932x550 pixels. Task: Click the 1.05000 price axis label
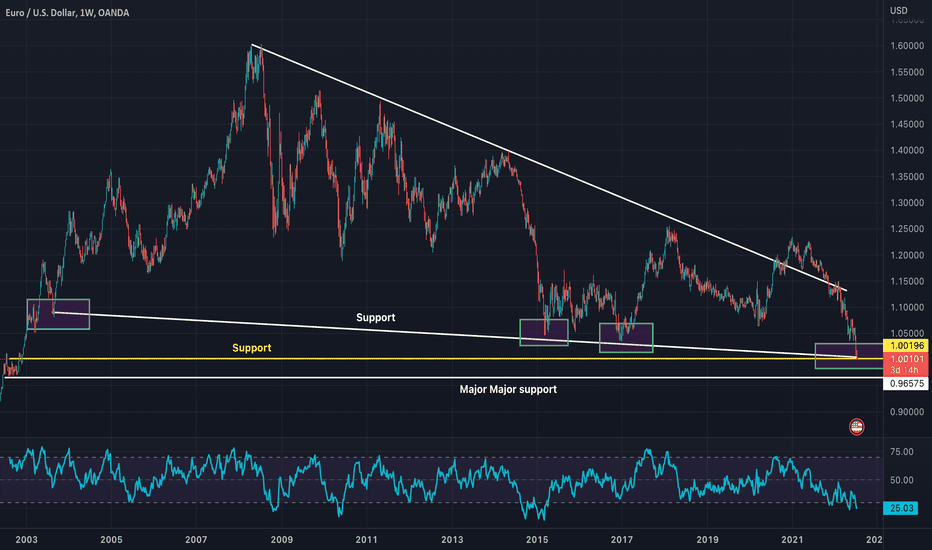[x=907, y=334]
